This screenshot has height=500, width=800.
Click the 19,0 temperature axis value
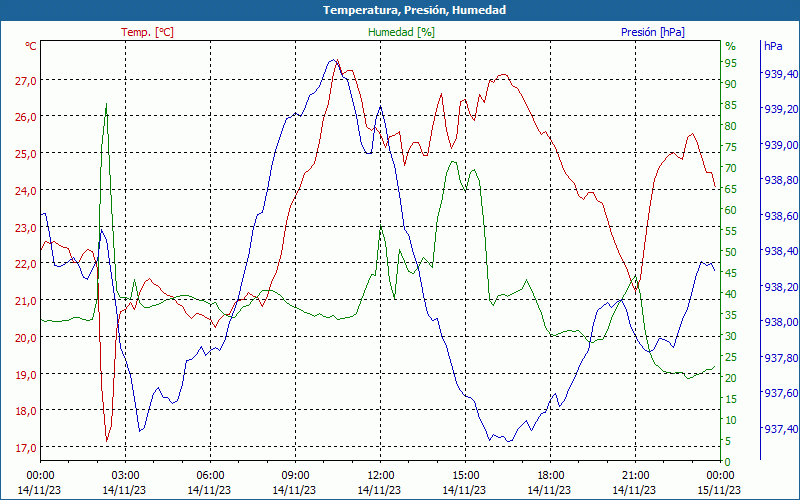click(x=26, y=374)
